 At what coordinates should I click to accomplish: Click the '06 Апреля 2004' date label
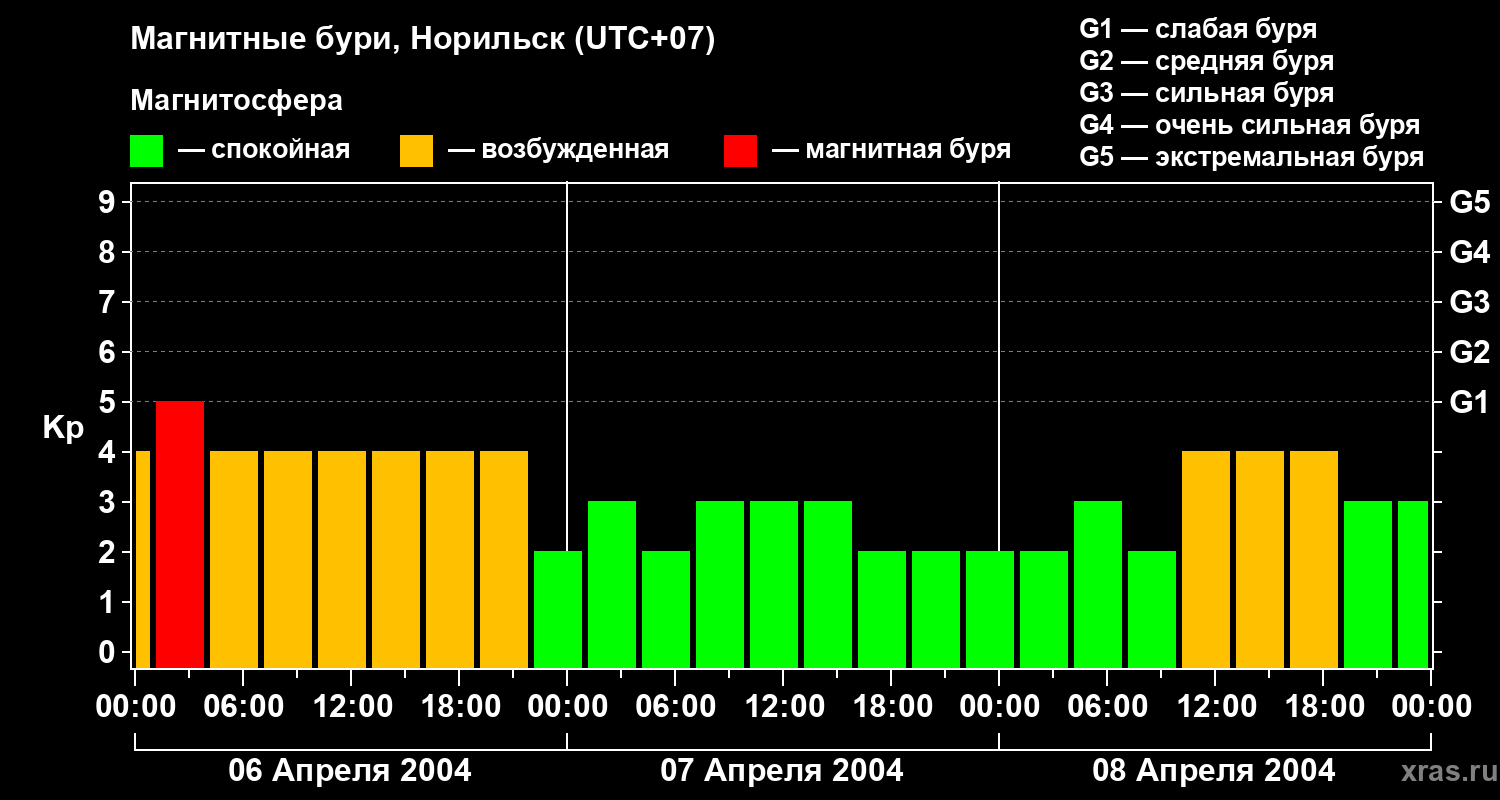[350, 770]
